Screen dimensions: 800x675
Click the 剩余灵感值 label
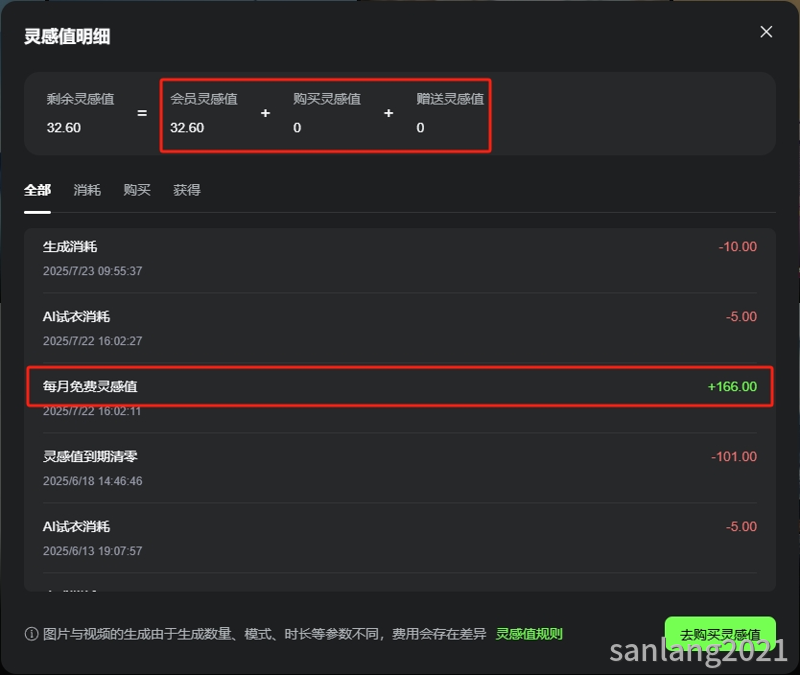(81, 99)
